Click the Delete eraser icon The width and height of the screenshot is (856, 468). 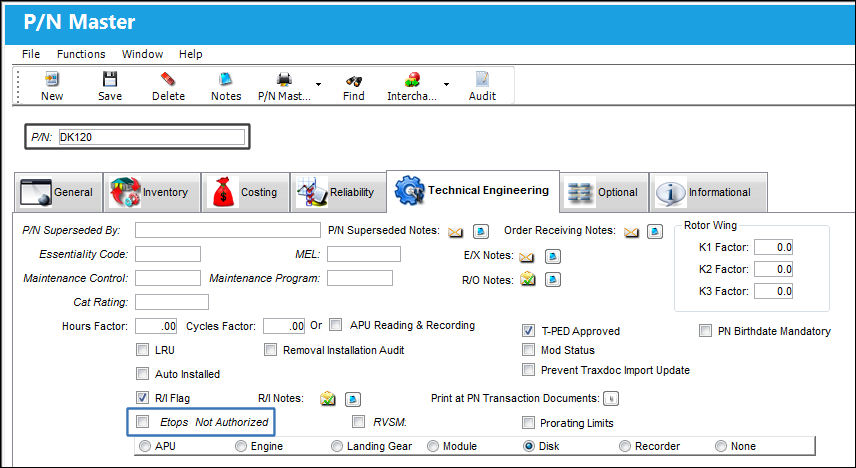click(168, 79)
